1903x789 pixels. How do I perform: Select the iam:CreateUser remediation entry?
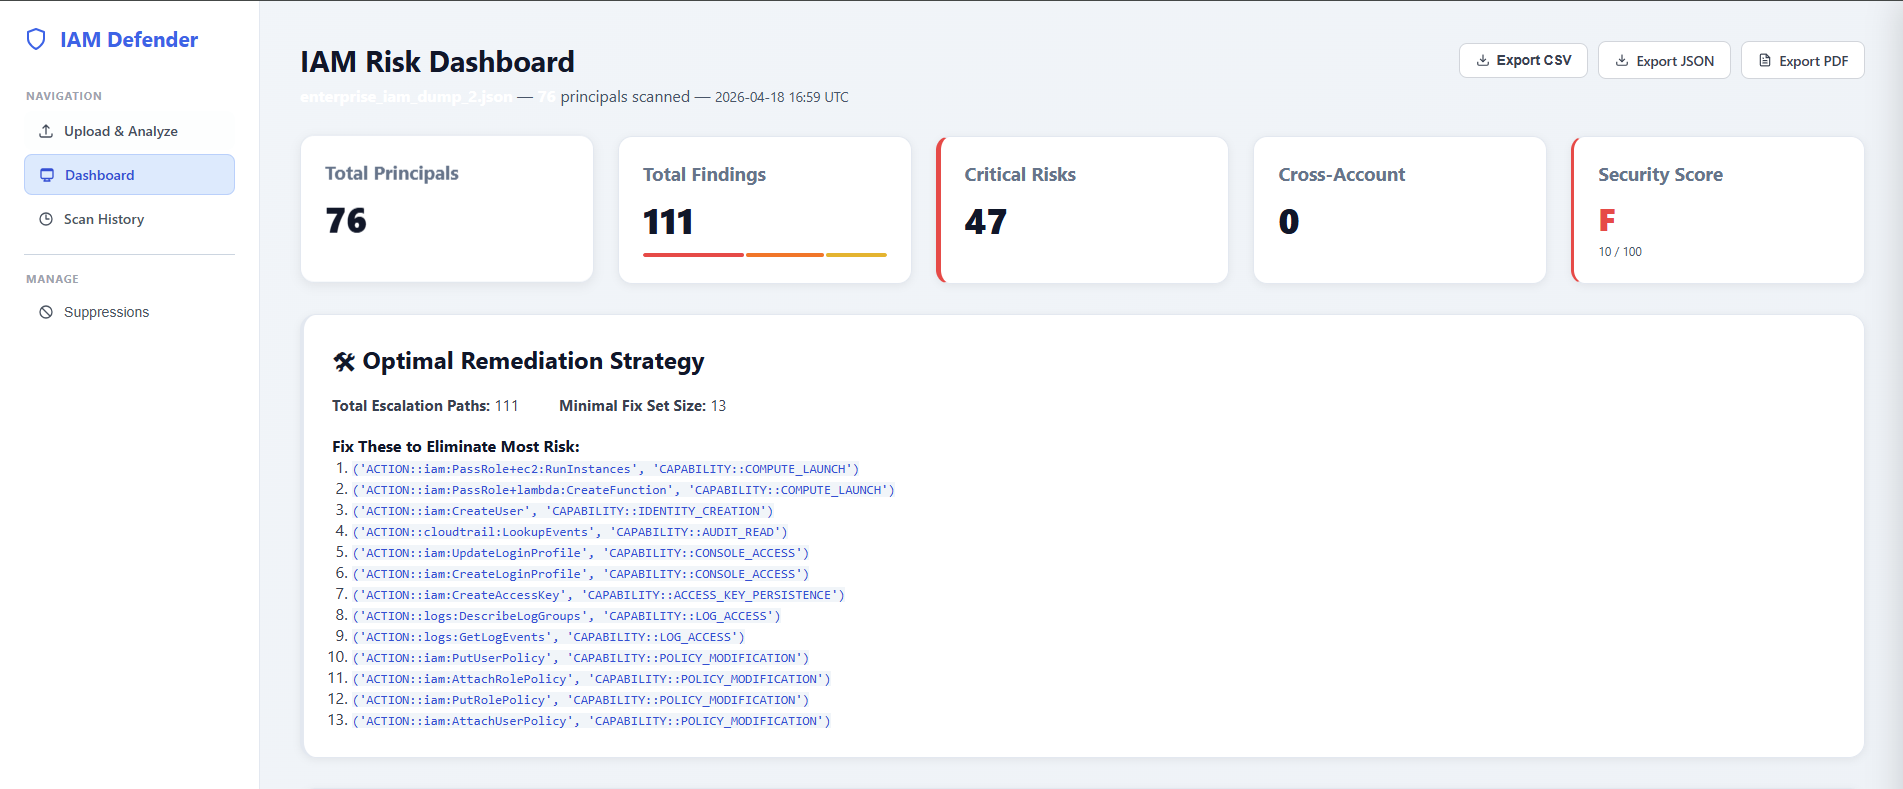pyautogui.click(x=562, y=511)
